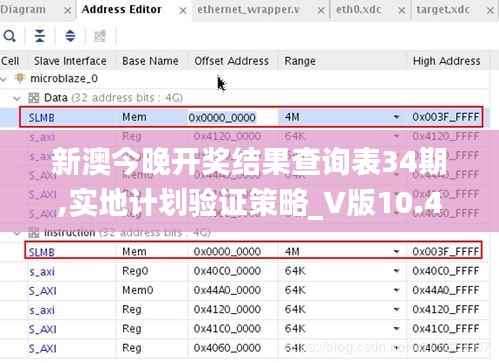Click Instruction section 0x4120_FFFF high address

(446, 310)
